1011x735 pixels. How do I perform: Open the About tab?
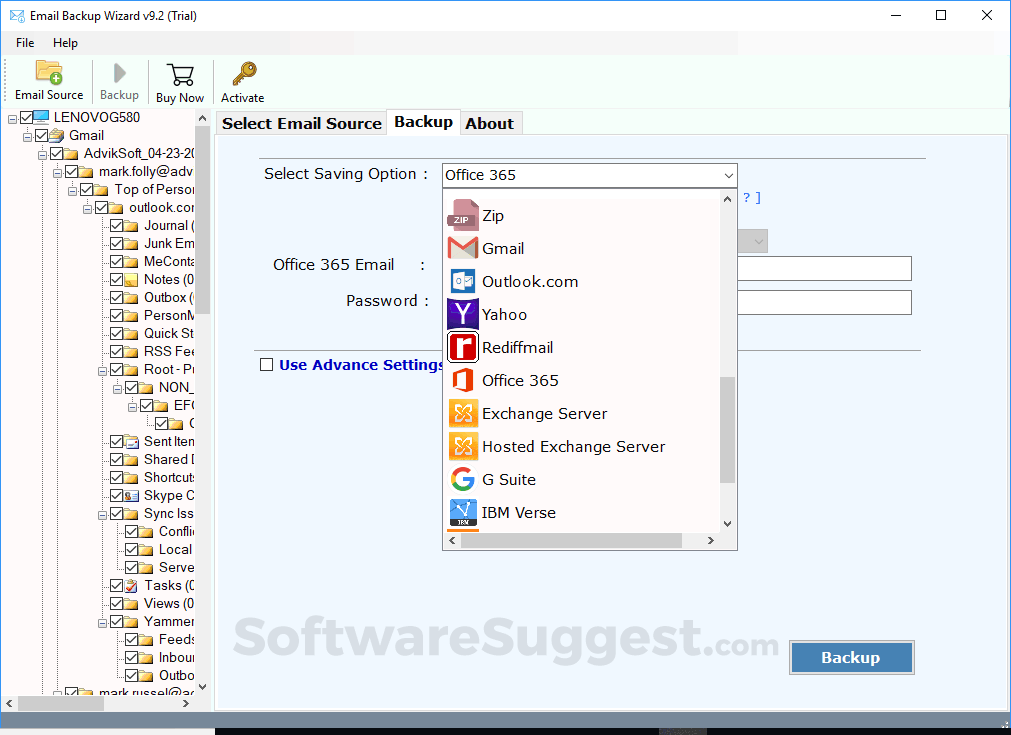click(x=490, y=122)
